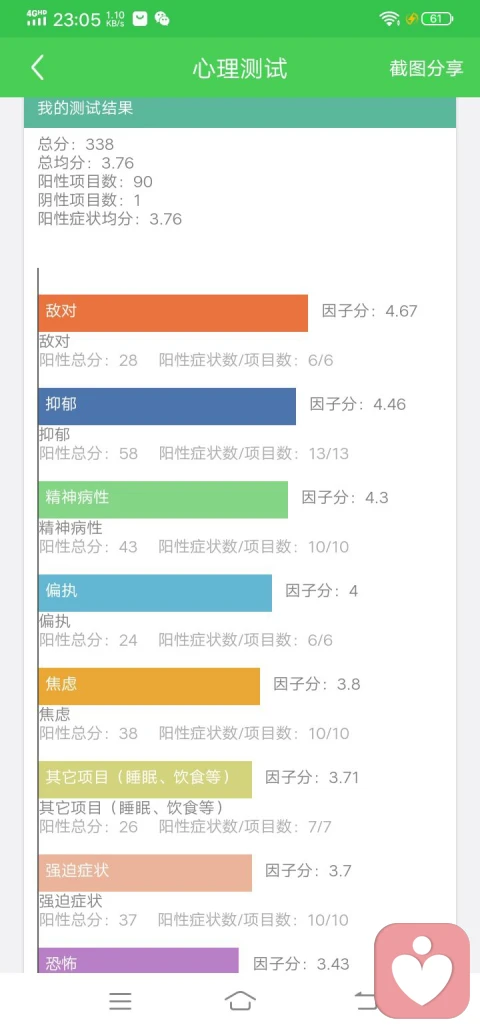Image resolution: width=480 pixels, height=1029 pixels.
Task: Tap the 心理测试 page title
Action: [240, 68]
